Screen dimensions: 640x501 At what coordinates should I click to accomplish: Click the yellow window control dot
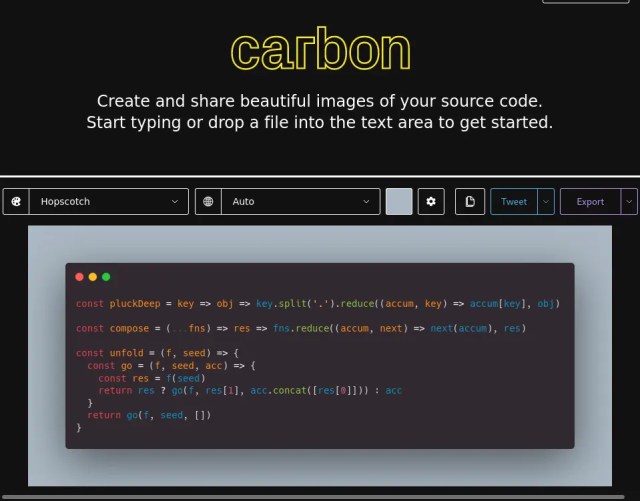[x=93, y=277]
